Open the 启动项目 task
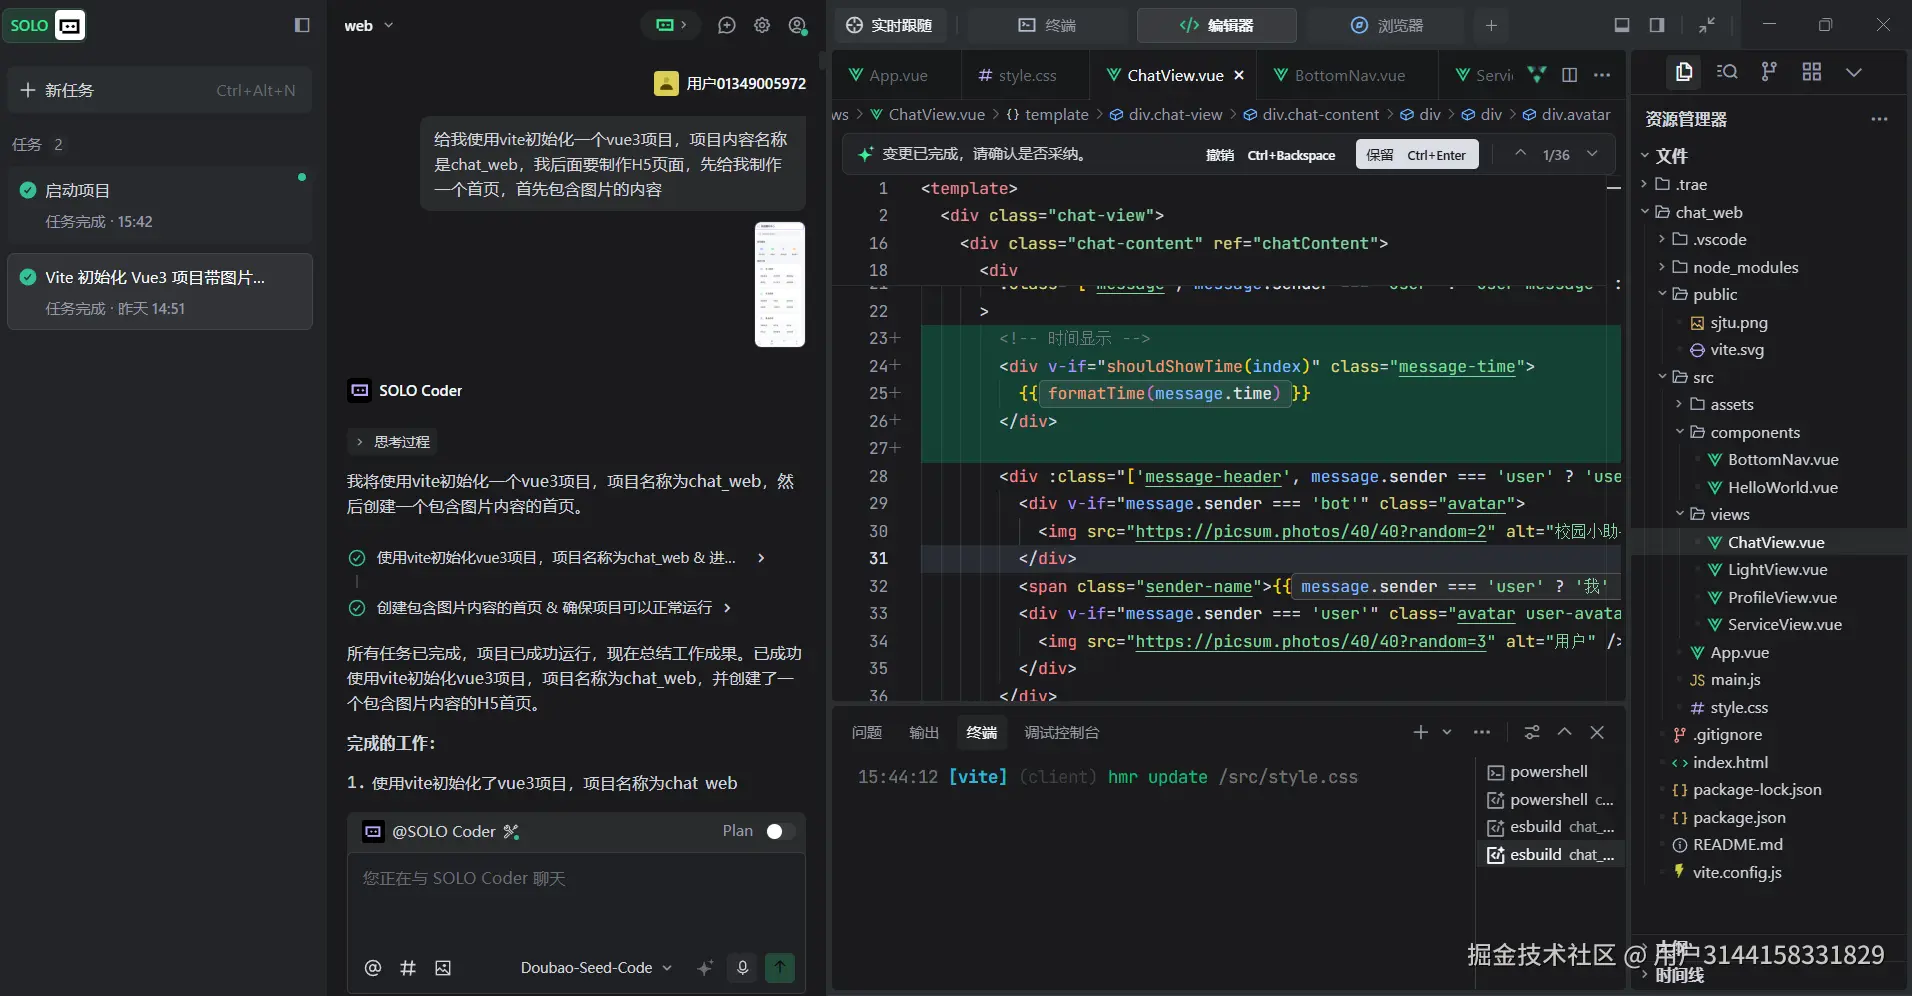Image resolution: width=1912 pixels, height=996 pixels. [160, 205]
